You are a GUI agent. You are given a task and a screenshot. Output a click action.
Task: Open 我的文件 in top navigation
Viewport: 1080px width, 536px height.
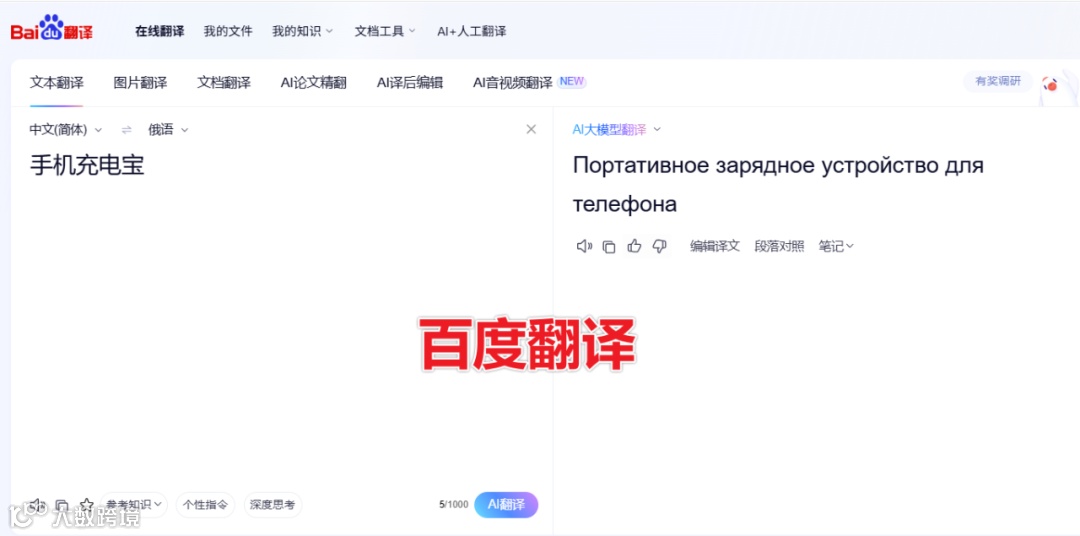pos(228,31)
